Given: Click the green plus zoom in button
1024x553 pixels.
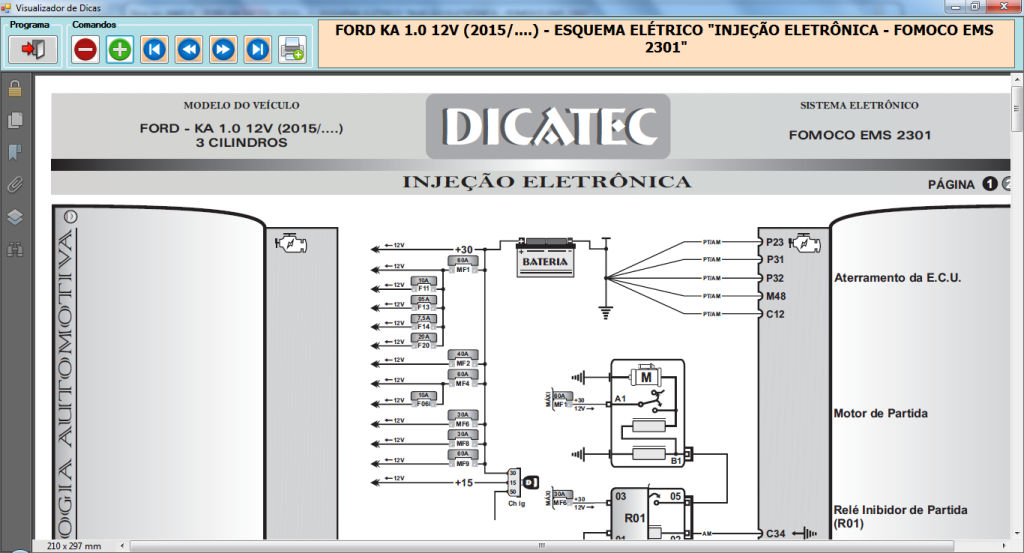Looking at the screenshot, I should [120, 50].
